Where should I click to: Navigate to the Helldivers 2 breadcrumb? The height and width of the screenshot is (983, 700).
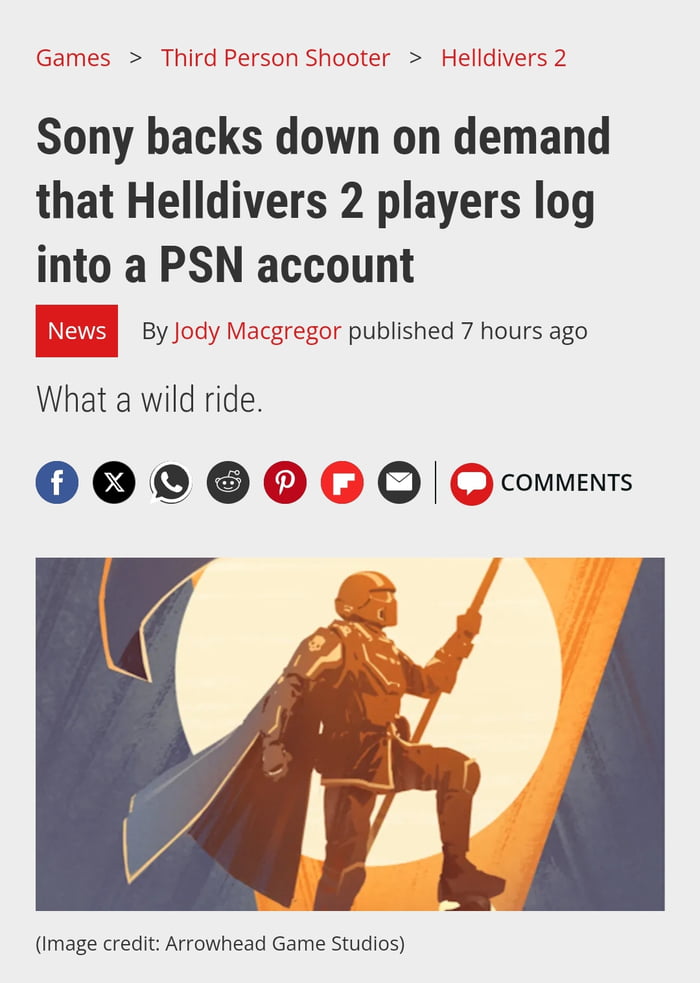(x=503, y=58)
